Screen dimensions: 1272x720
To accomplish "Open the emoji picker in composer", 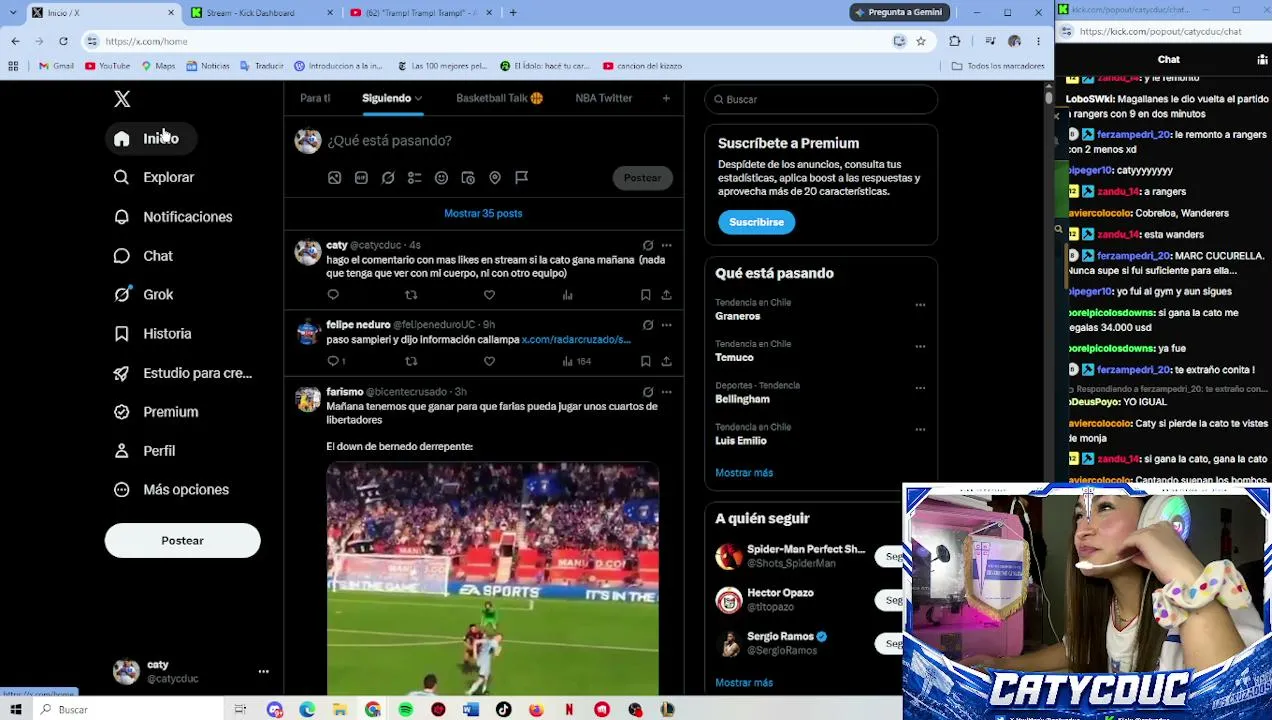I will [x=441, y=178].
